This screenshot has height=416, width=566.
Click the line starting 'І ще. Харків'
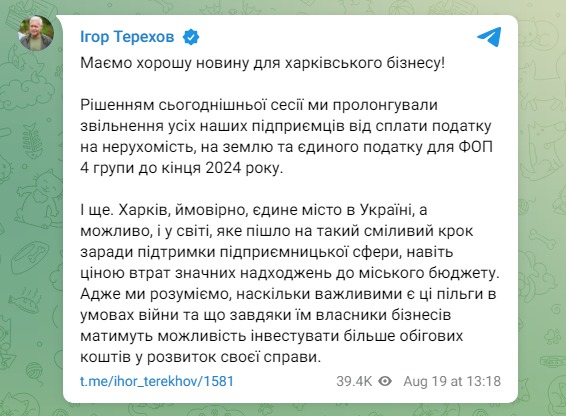[x=253, y=210]
